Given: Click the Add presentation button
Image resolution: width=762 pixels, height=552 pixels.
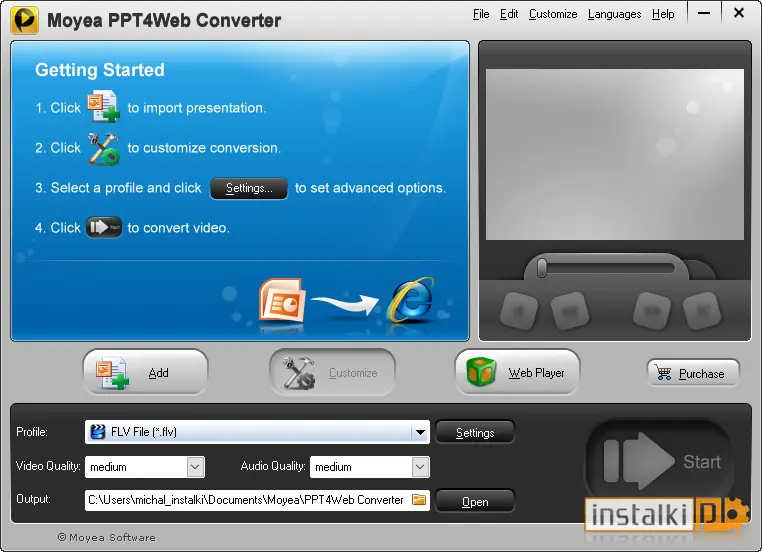Looking at the screenshot, I should point(145,373).
